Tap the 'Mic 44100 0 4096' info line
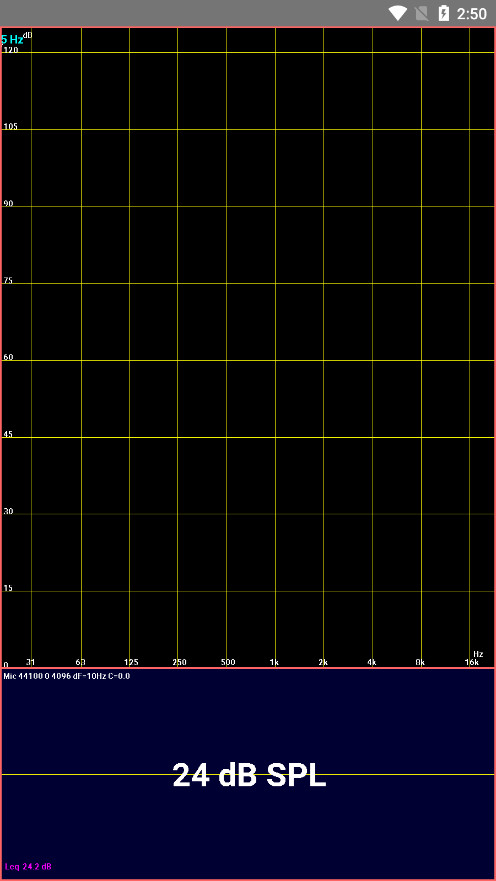This screenshot has height=881, width=496. click(x=67, y=676)
